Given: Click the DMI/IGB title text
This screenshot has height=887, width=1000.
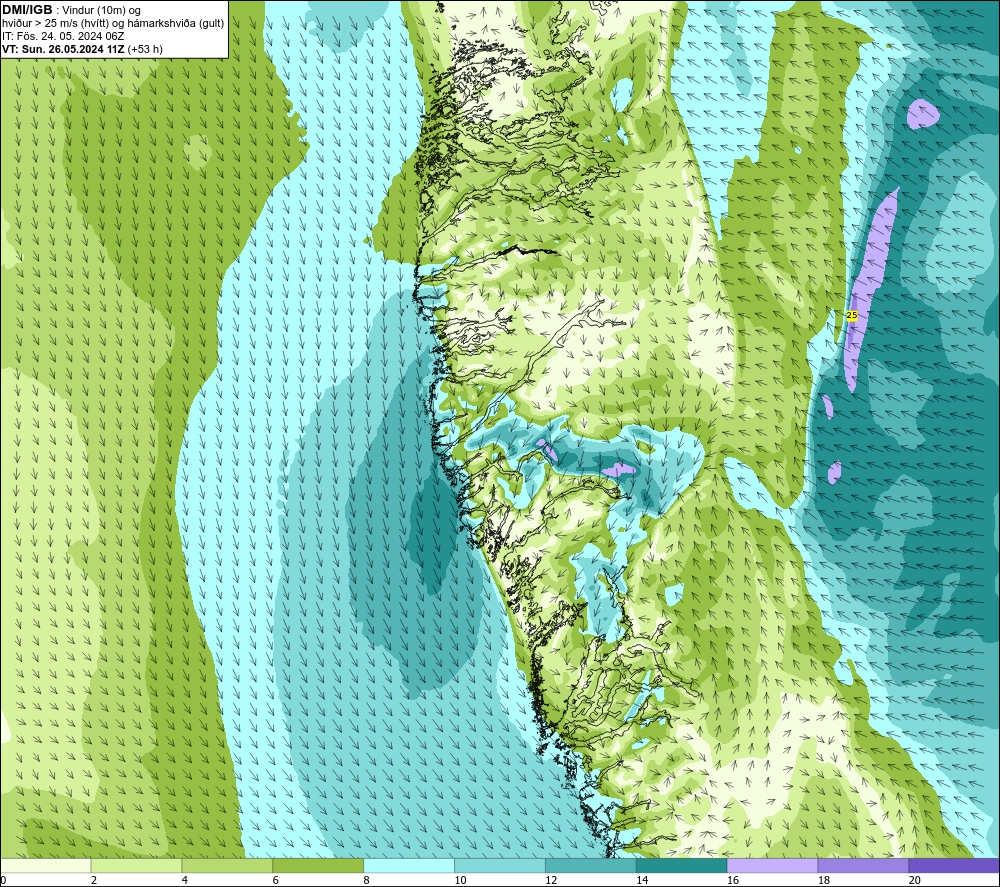Looking at the screenshot, I should 27,10.
